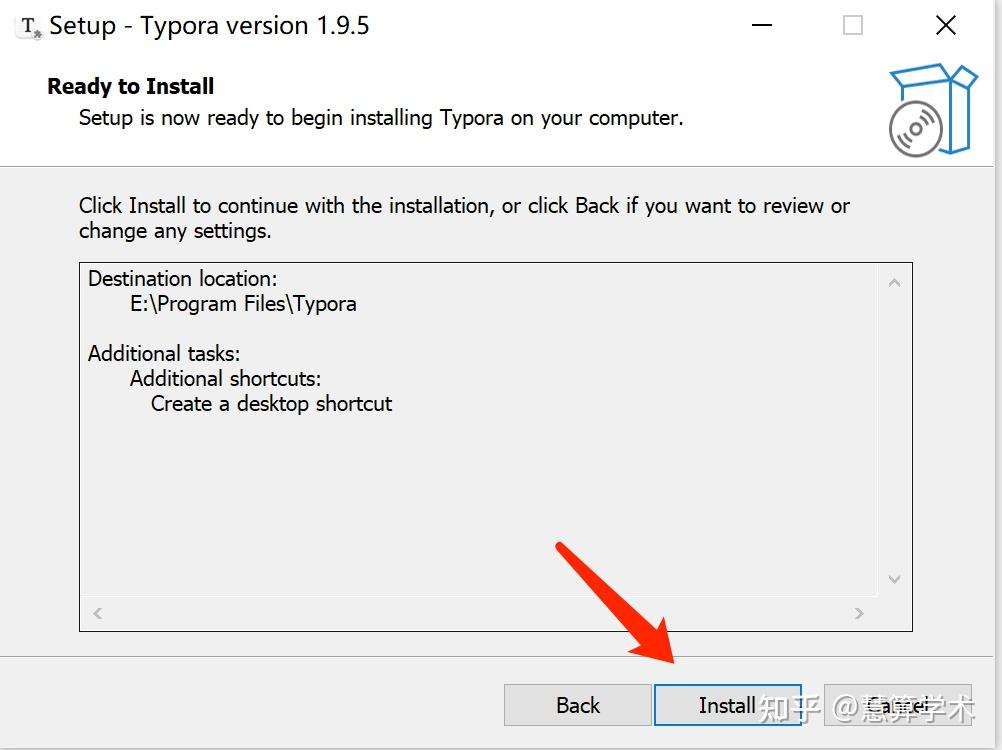Image resolution: width=1002 pixels, height=750 pixels.
Task: Click the "Ready to Install" heading
Action: pyautogui.click(x=131, y=86)
